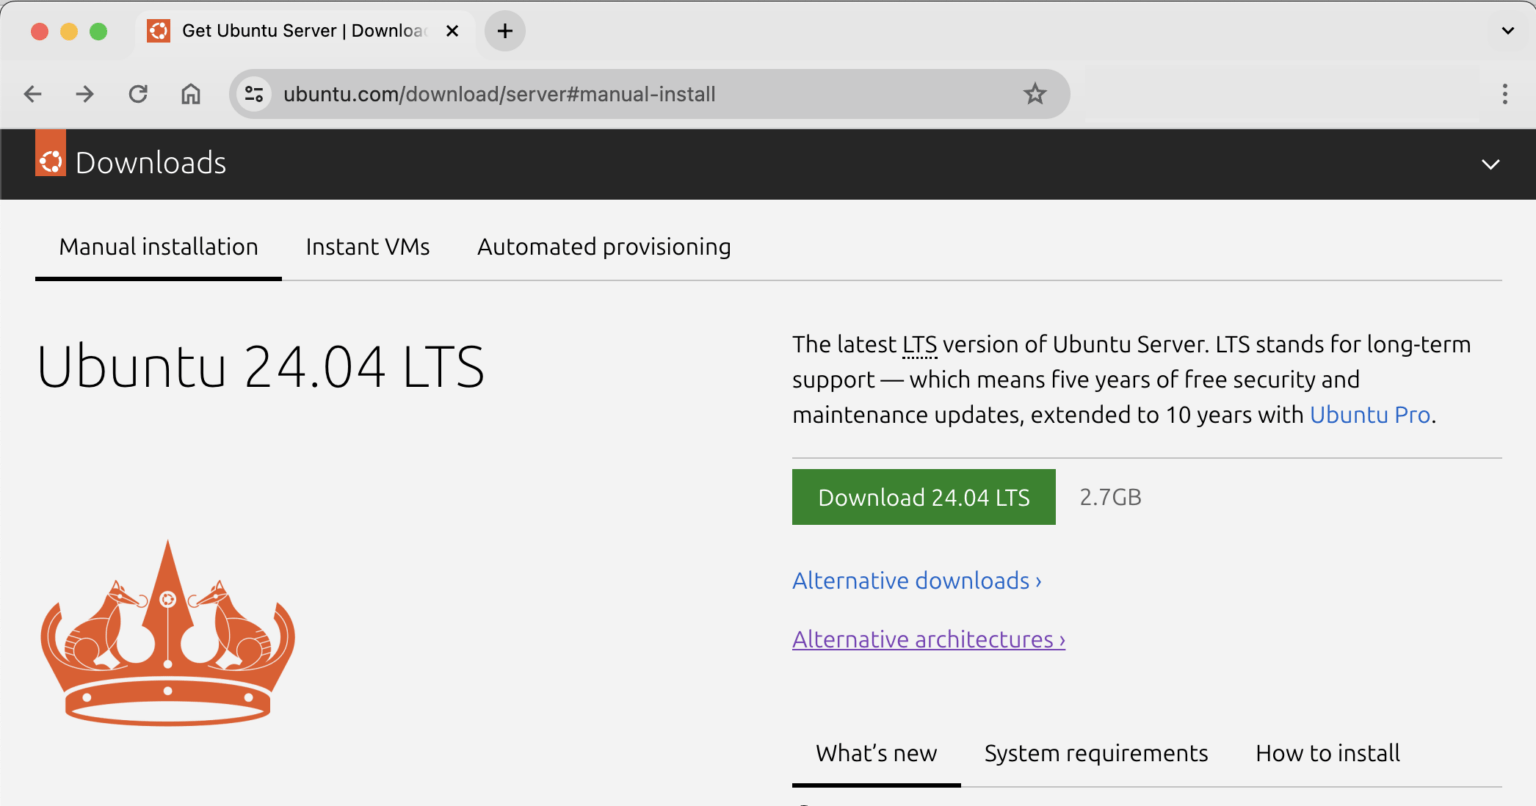Click Download 24.04 LTS

(923, 497)
